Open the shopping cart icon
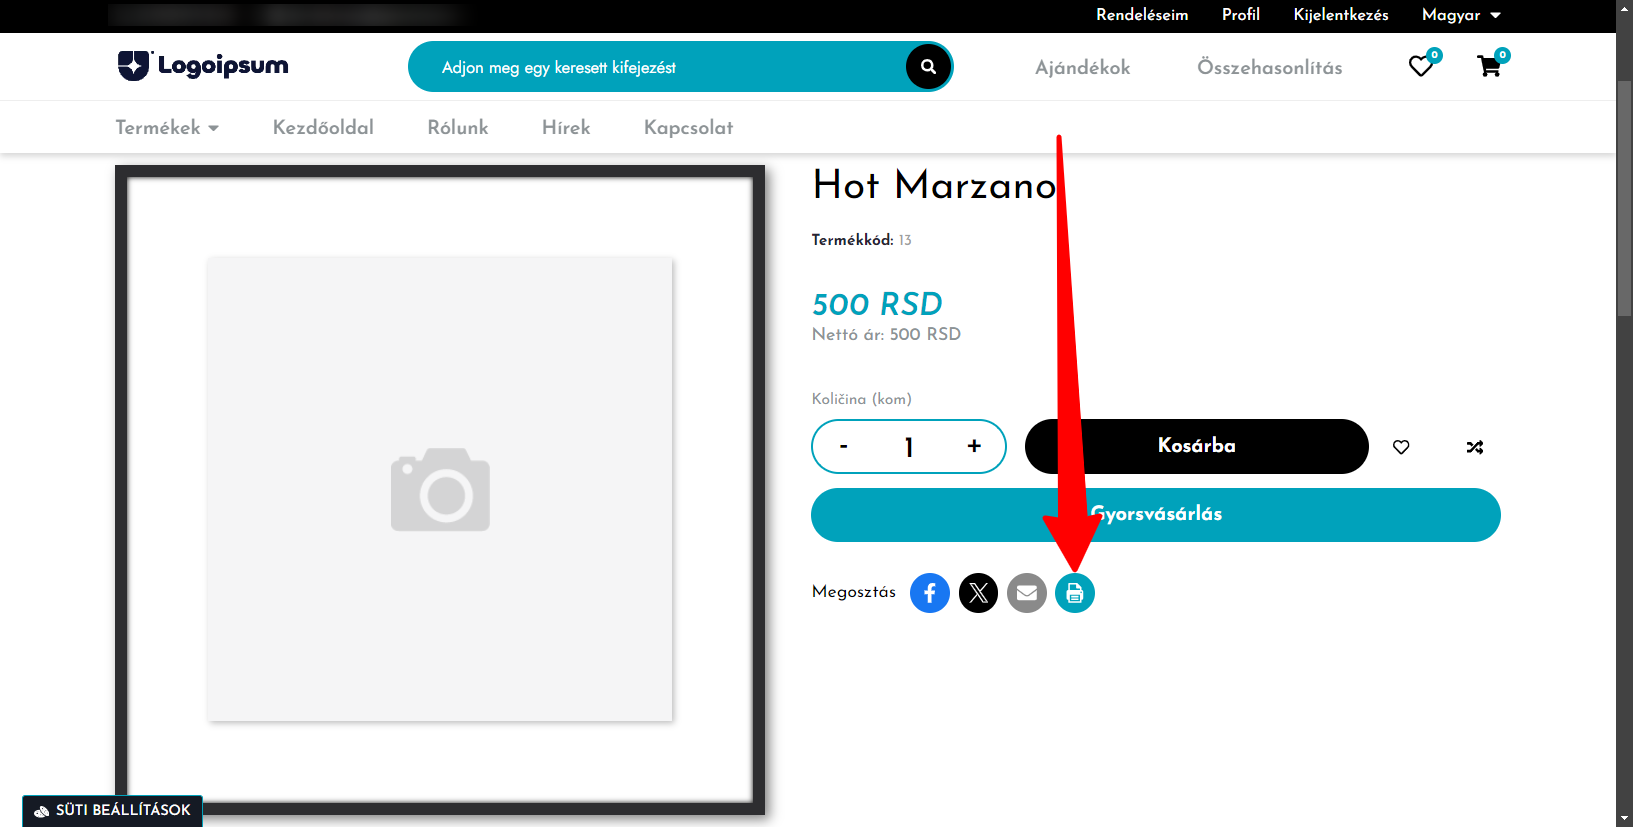Screen dimensions: 1633x827 coord(1489,66)
